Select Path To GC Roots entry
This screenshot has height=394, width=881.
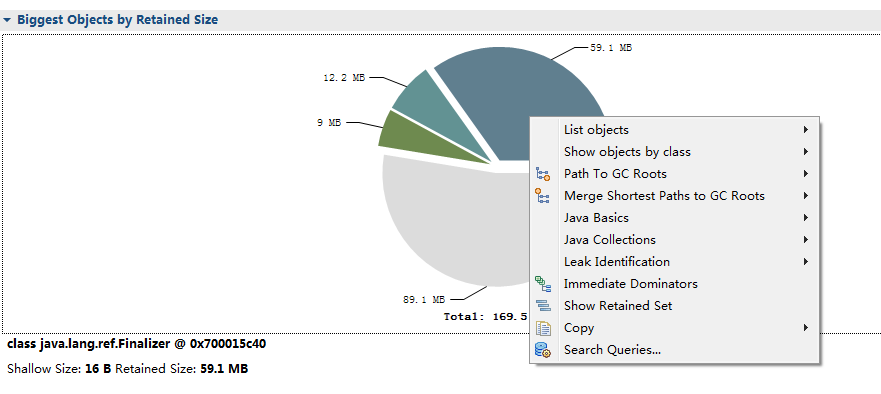pyautogui.click(x=674, y=174)
